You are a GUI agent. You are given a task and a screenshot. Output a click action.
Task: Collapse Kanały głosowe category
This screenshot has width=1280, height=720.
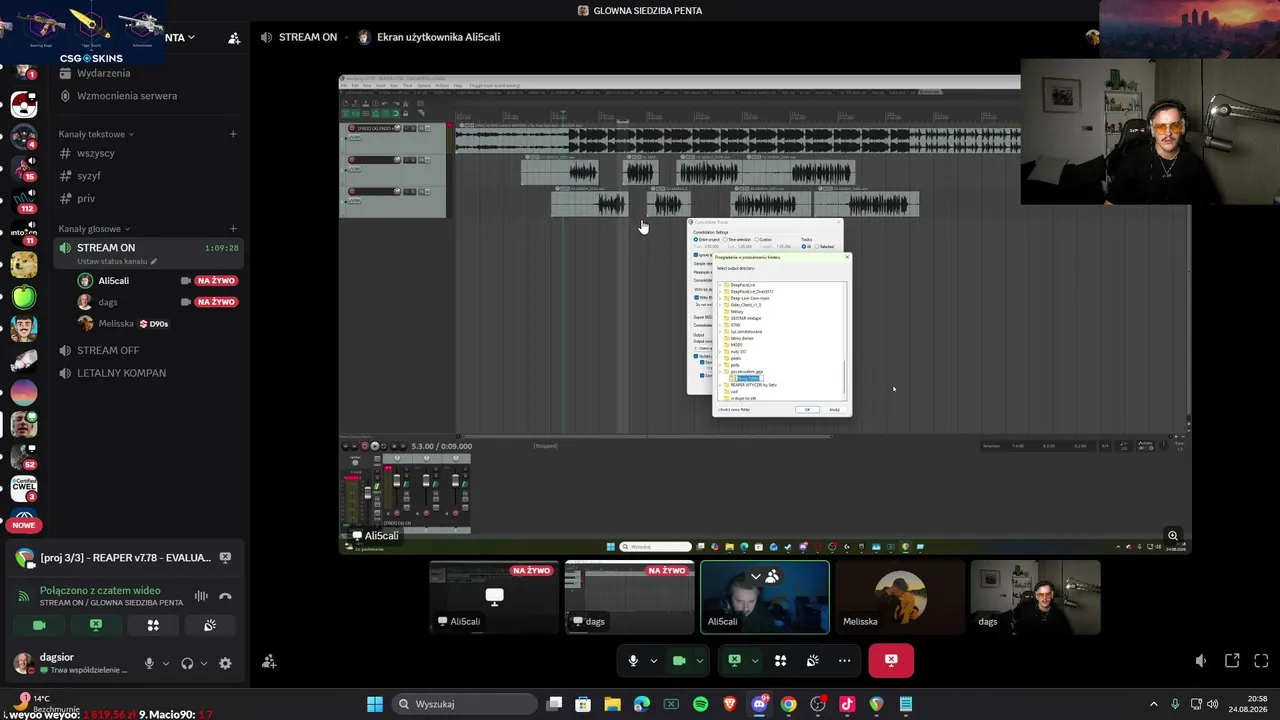tap(94, 229)
